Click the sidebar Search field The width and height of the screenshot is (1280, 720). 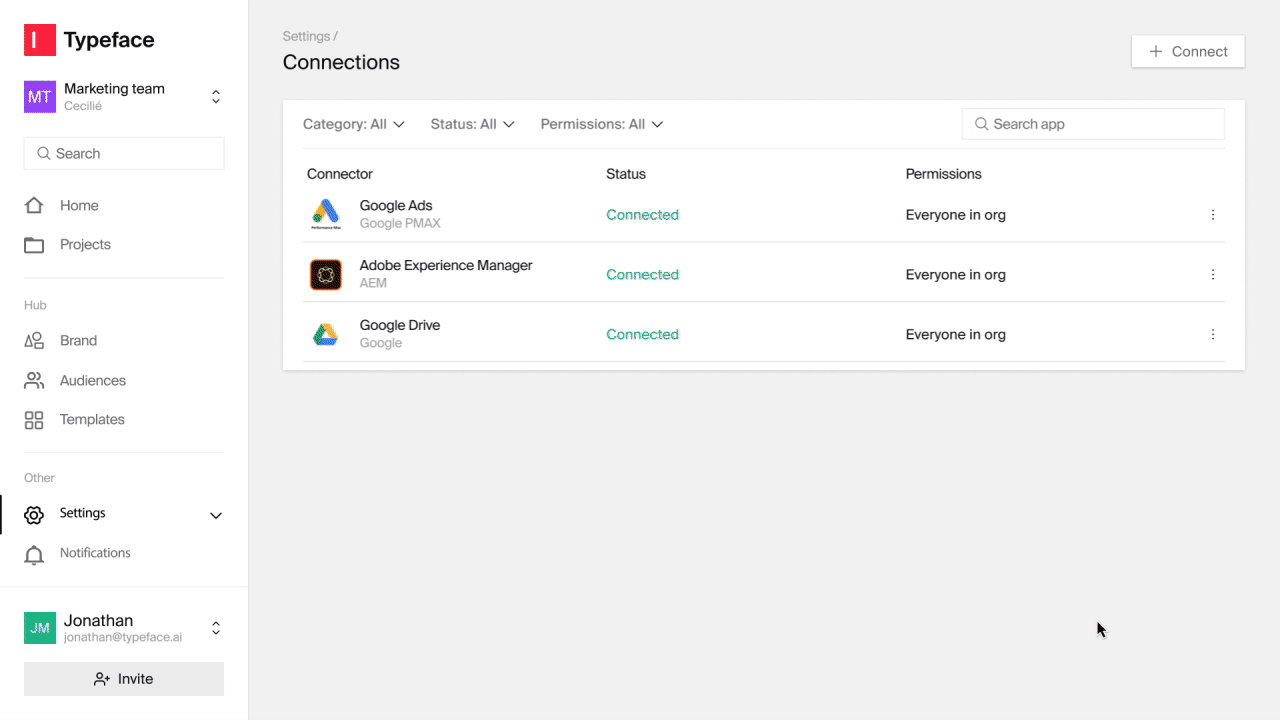tap(124, 154)
